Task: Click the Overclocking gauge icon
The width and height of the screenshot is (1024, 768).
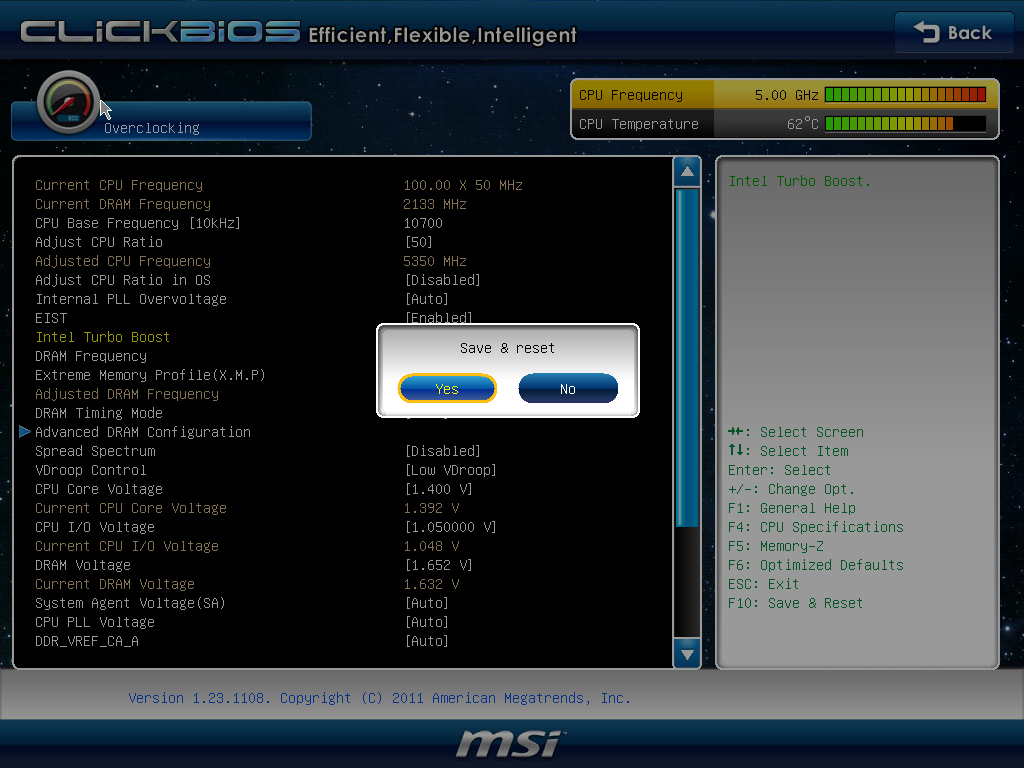Action: pos(68,103)
